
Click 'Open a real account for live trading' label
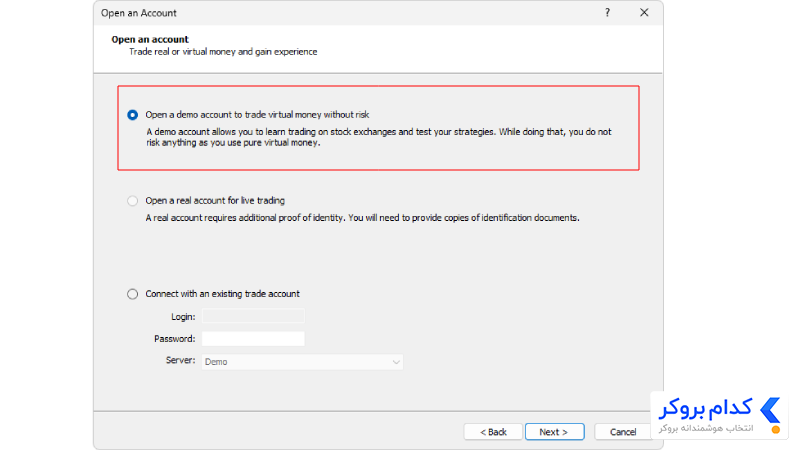tap(215, 201)
